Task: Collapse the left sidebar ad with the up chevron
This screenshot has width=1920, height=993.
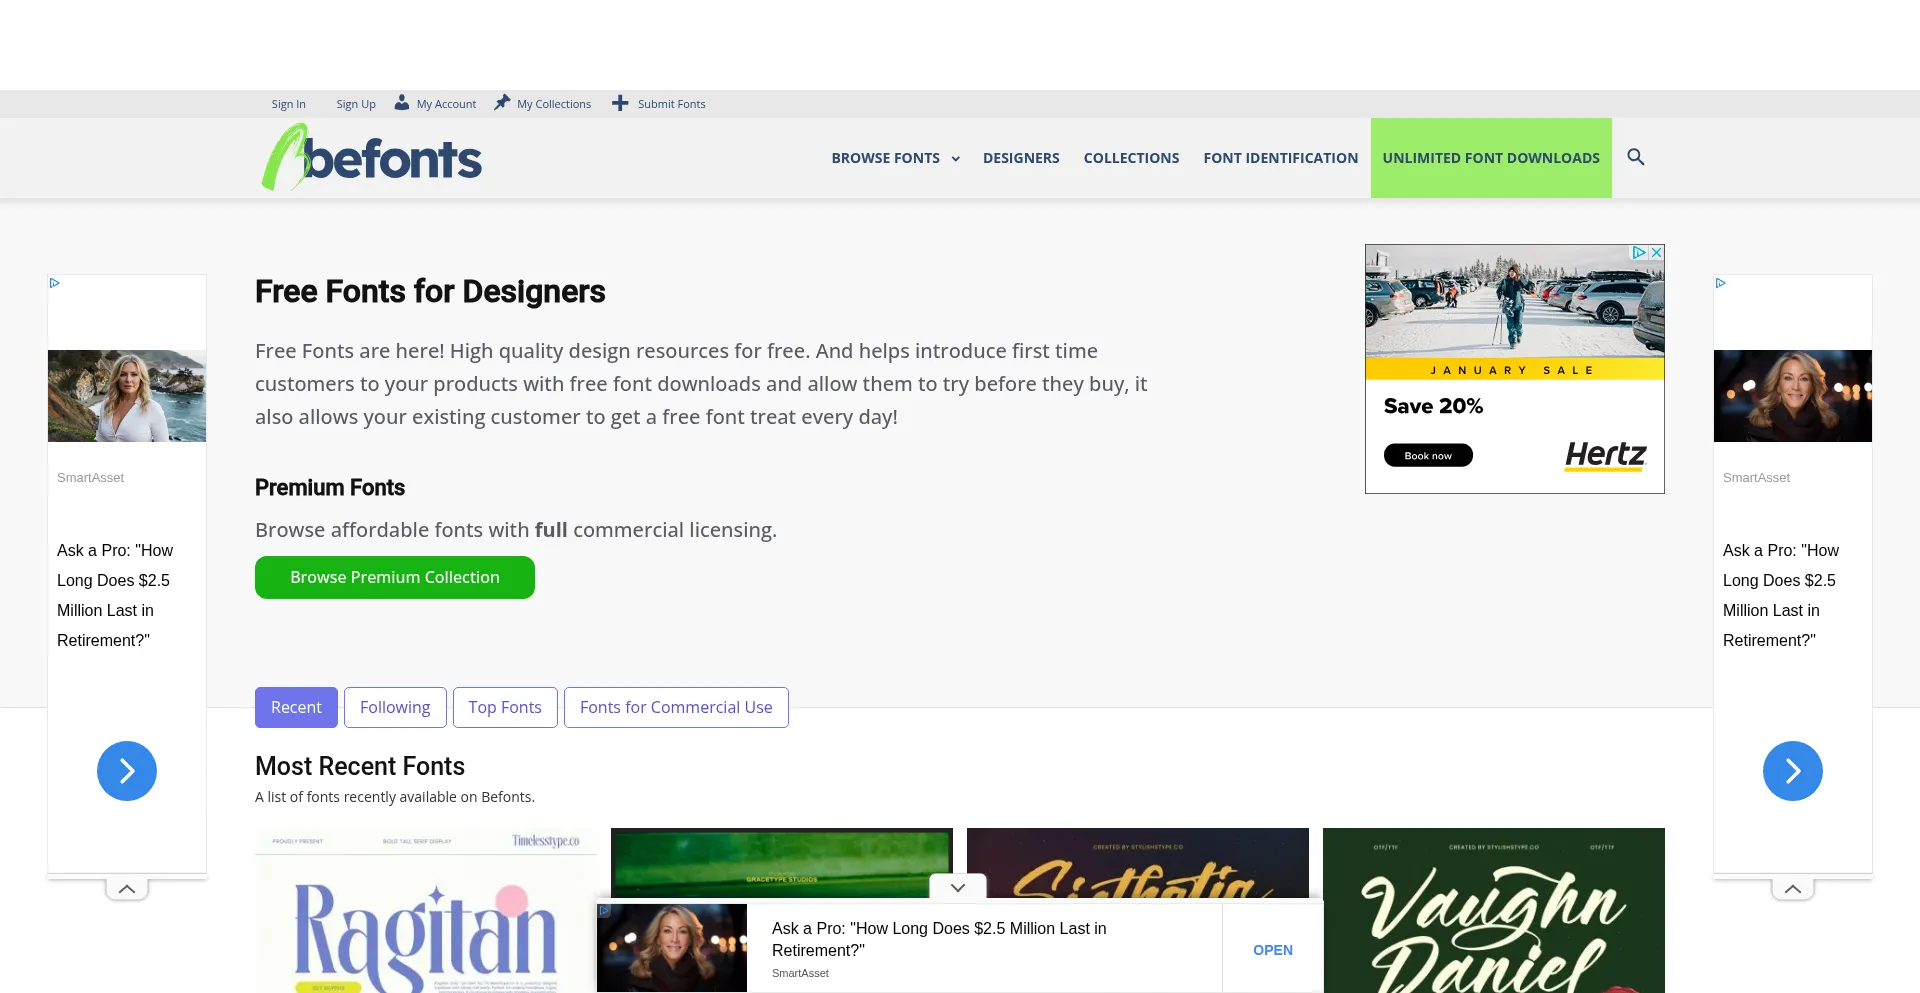Action: point(126,888)
